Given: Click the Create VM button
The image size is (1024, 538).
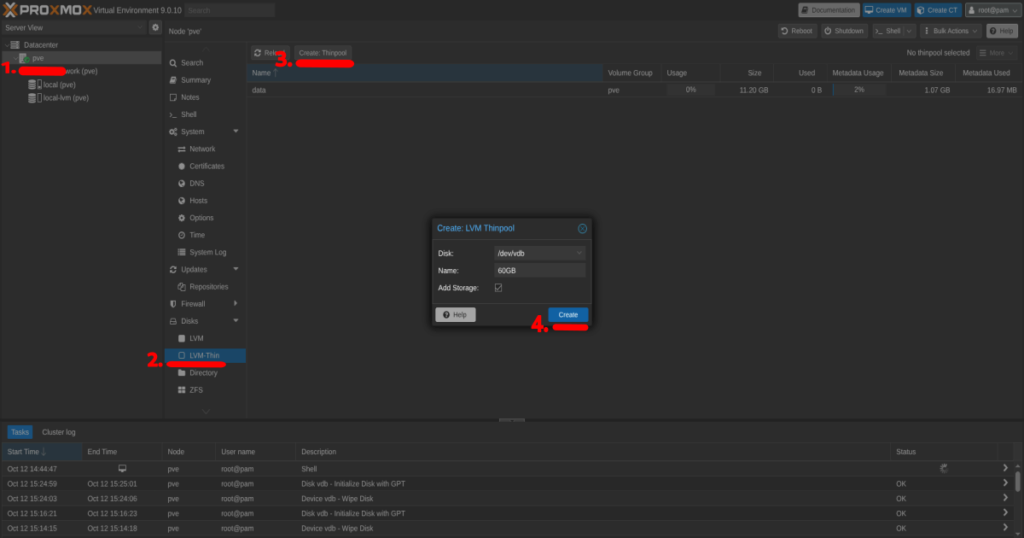Looking at the screenshot, I should 886,10.
